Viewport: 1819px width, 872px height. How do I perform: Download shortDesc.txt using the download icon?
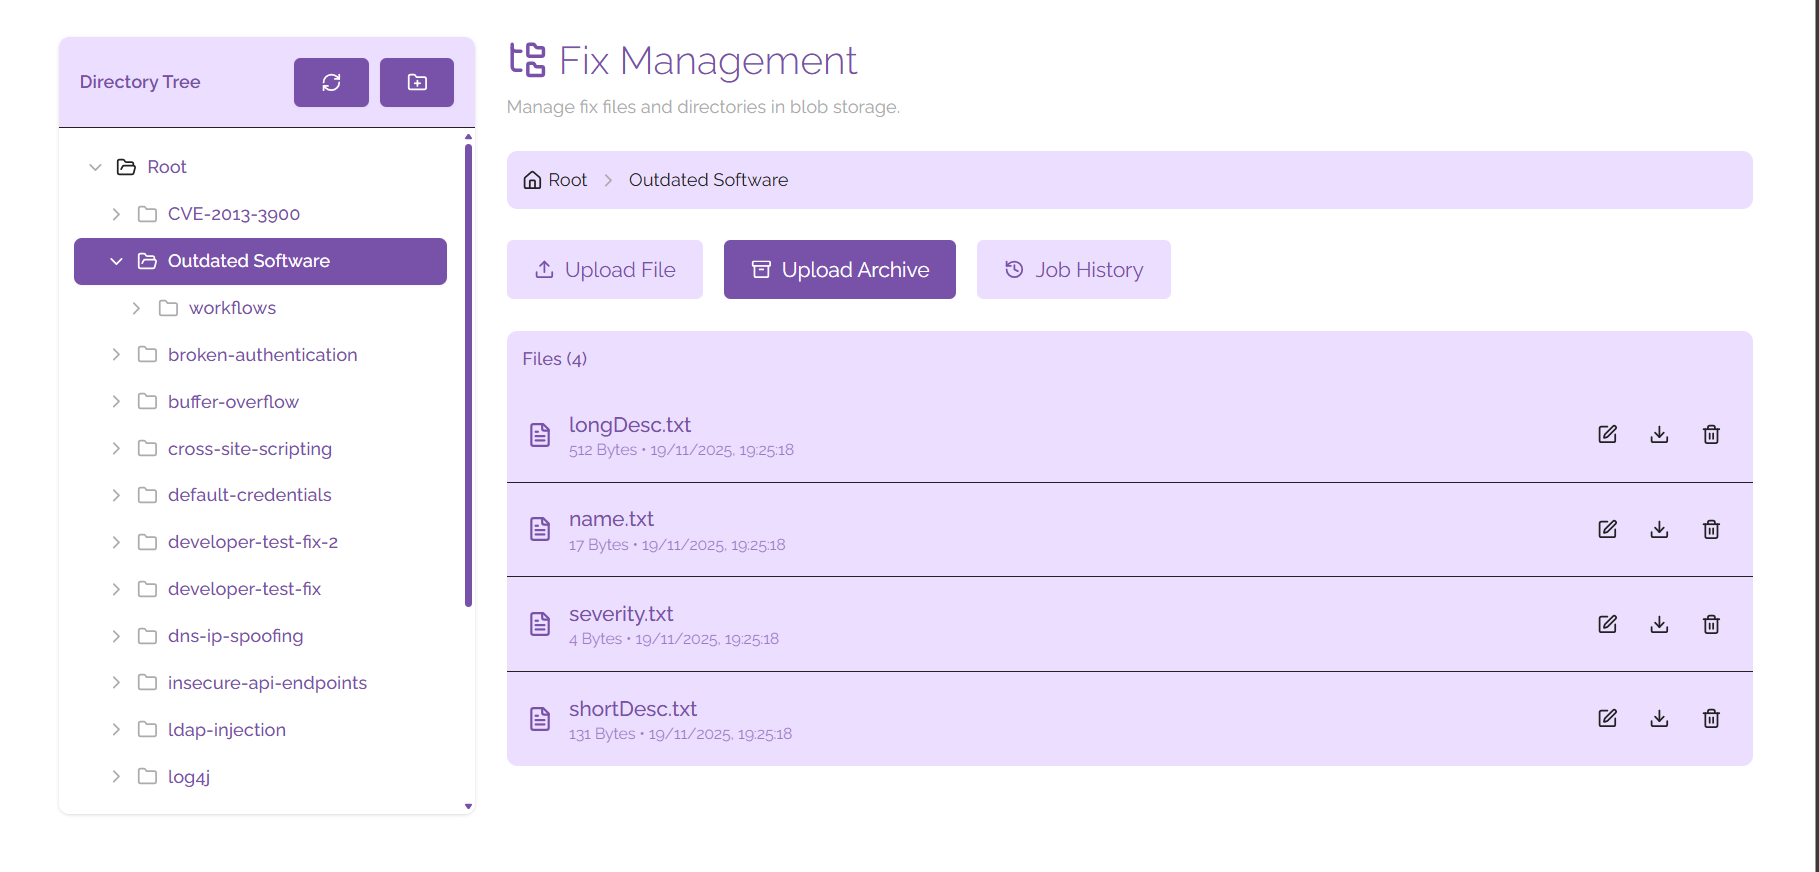1659,718
